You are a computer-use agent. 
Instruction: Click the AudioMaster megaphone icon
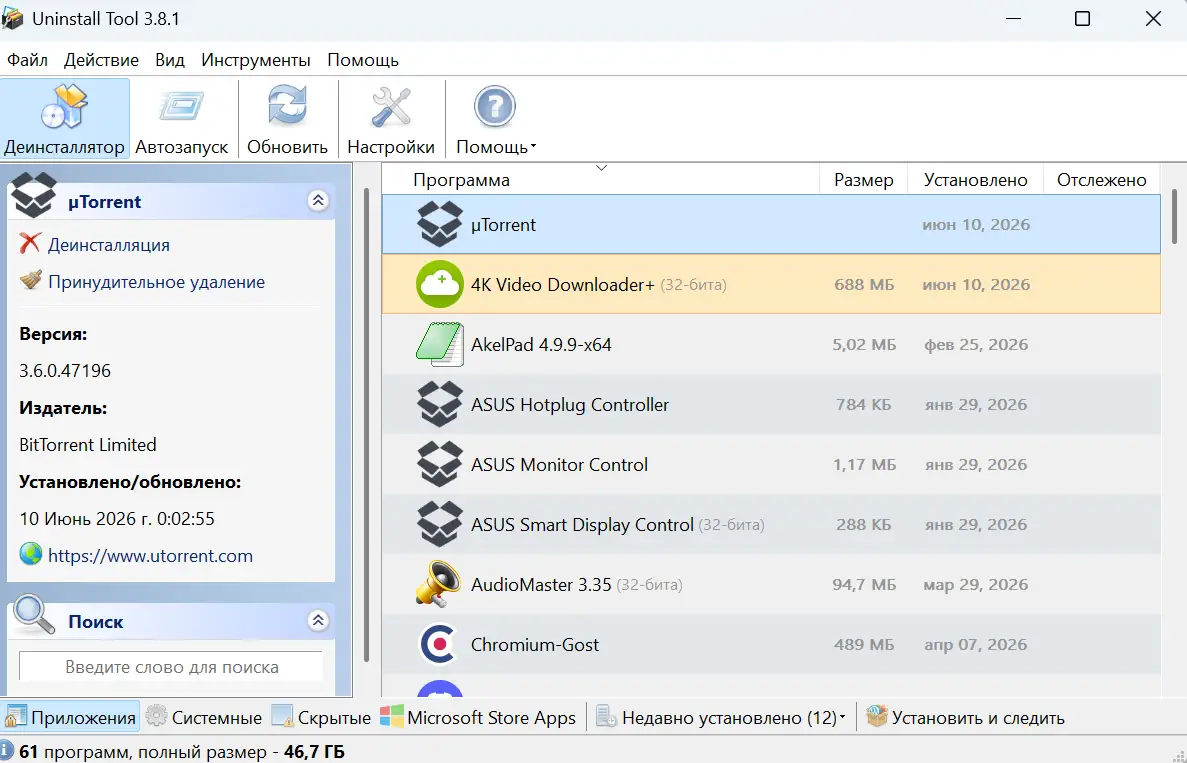point(439,584)
